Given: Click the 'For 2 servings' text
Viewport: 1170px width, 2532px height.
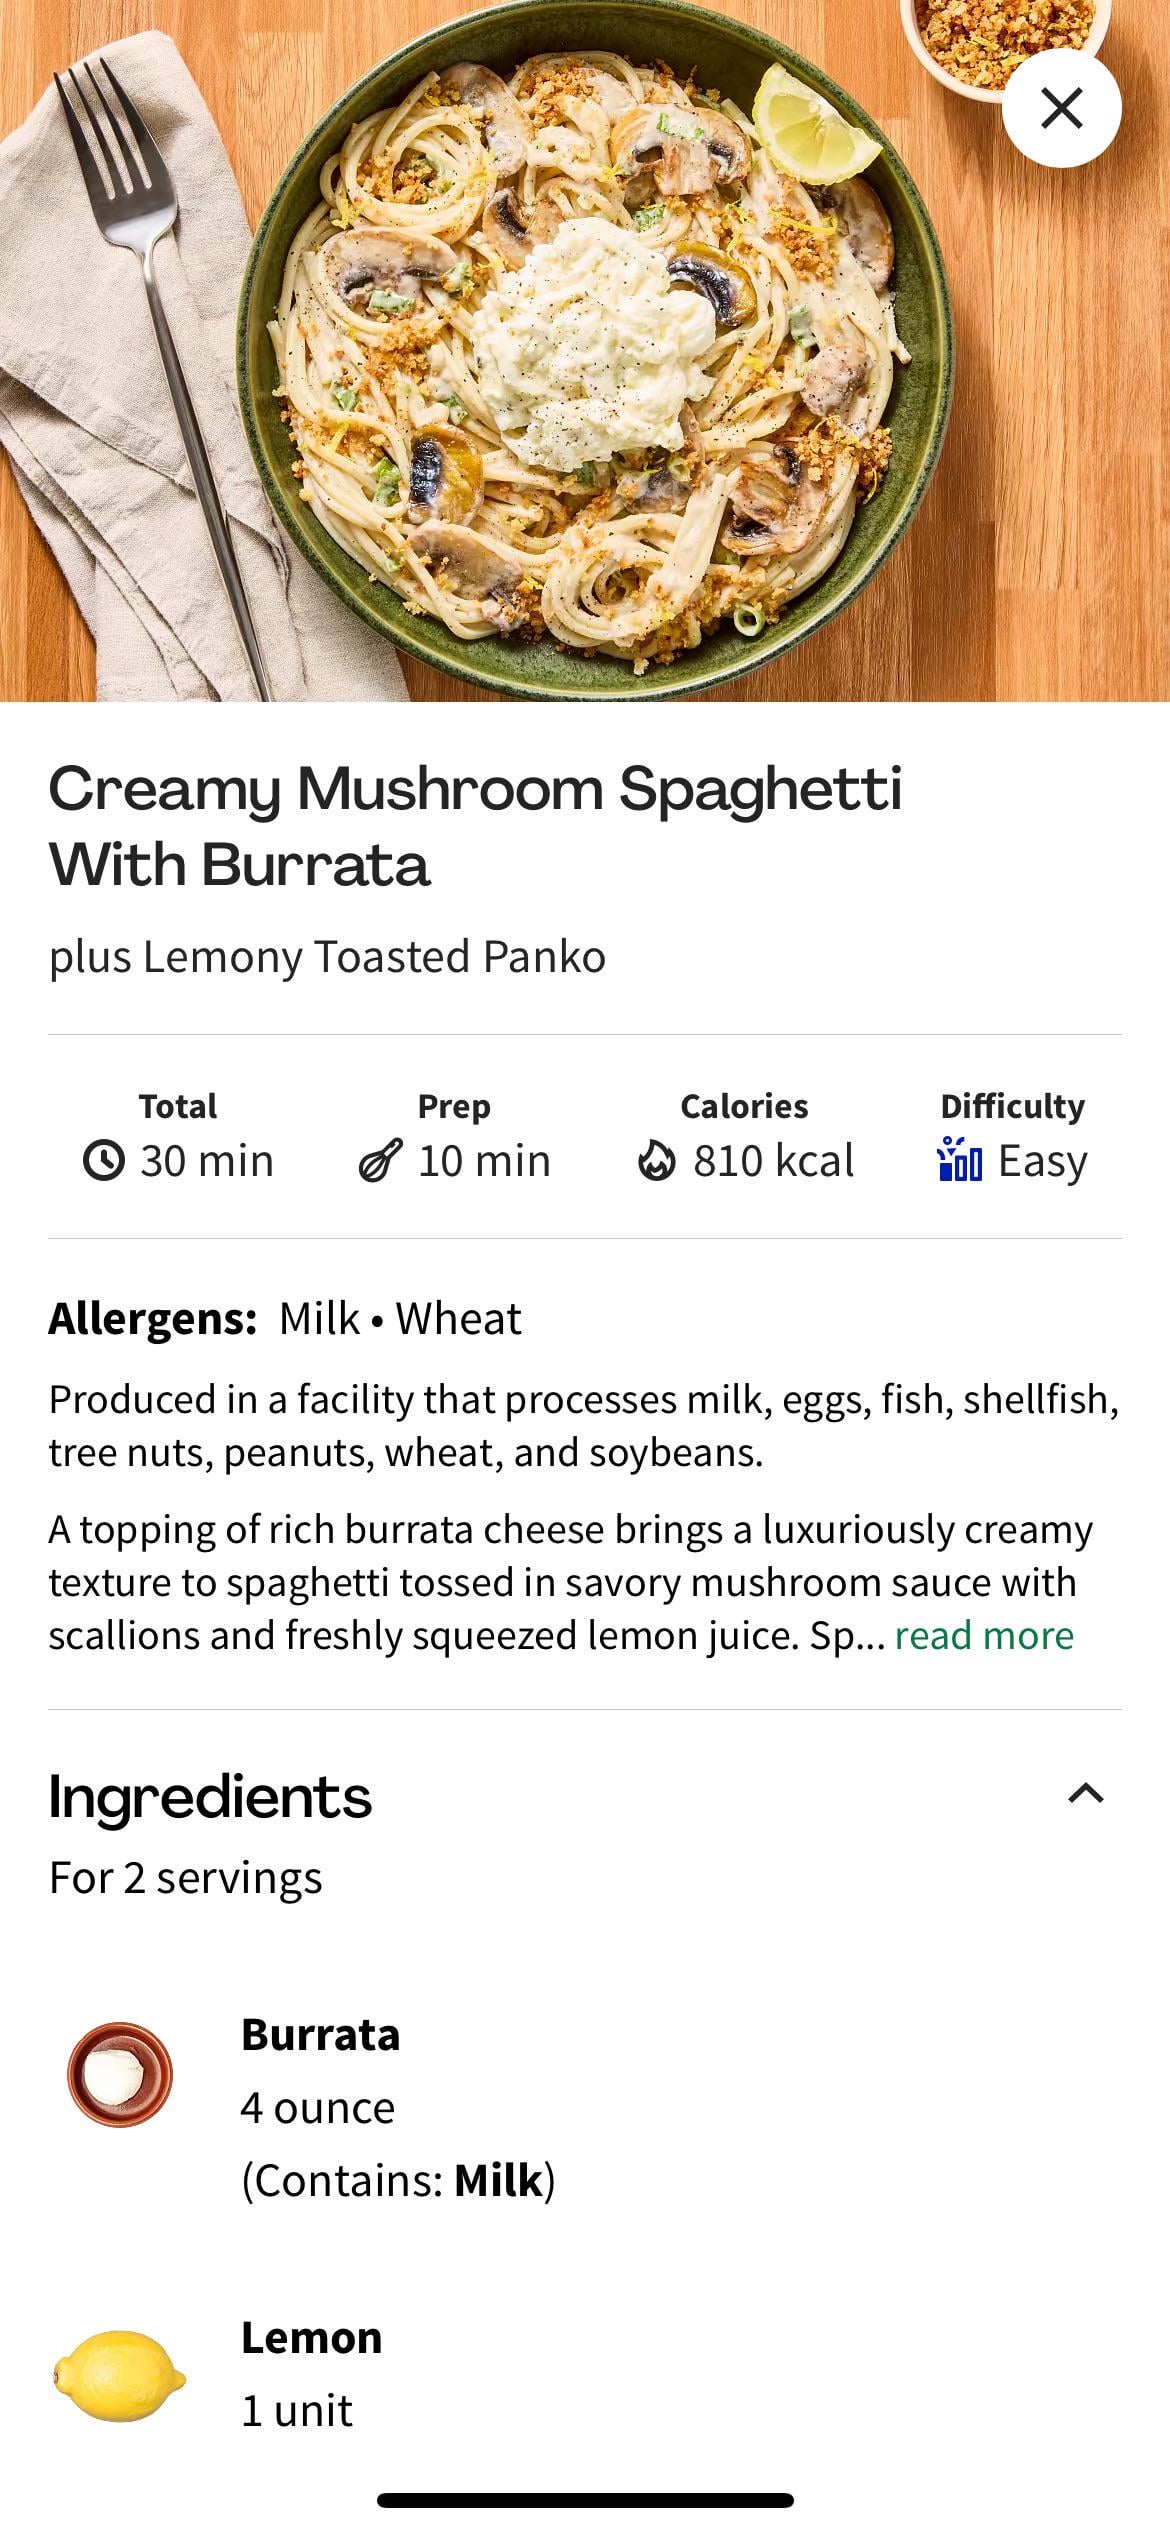Looking at the screenshot, I should tap(186, 1878).
